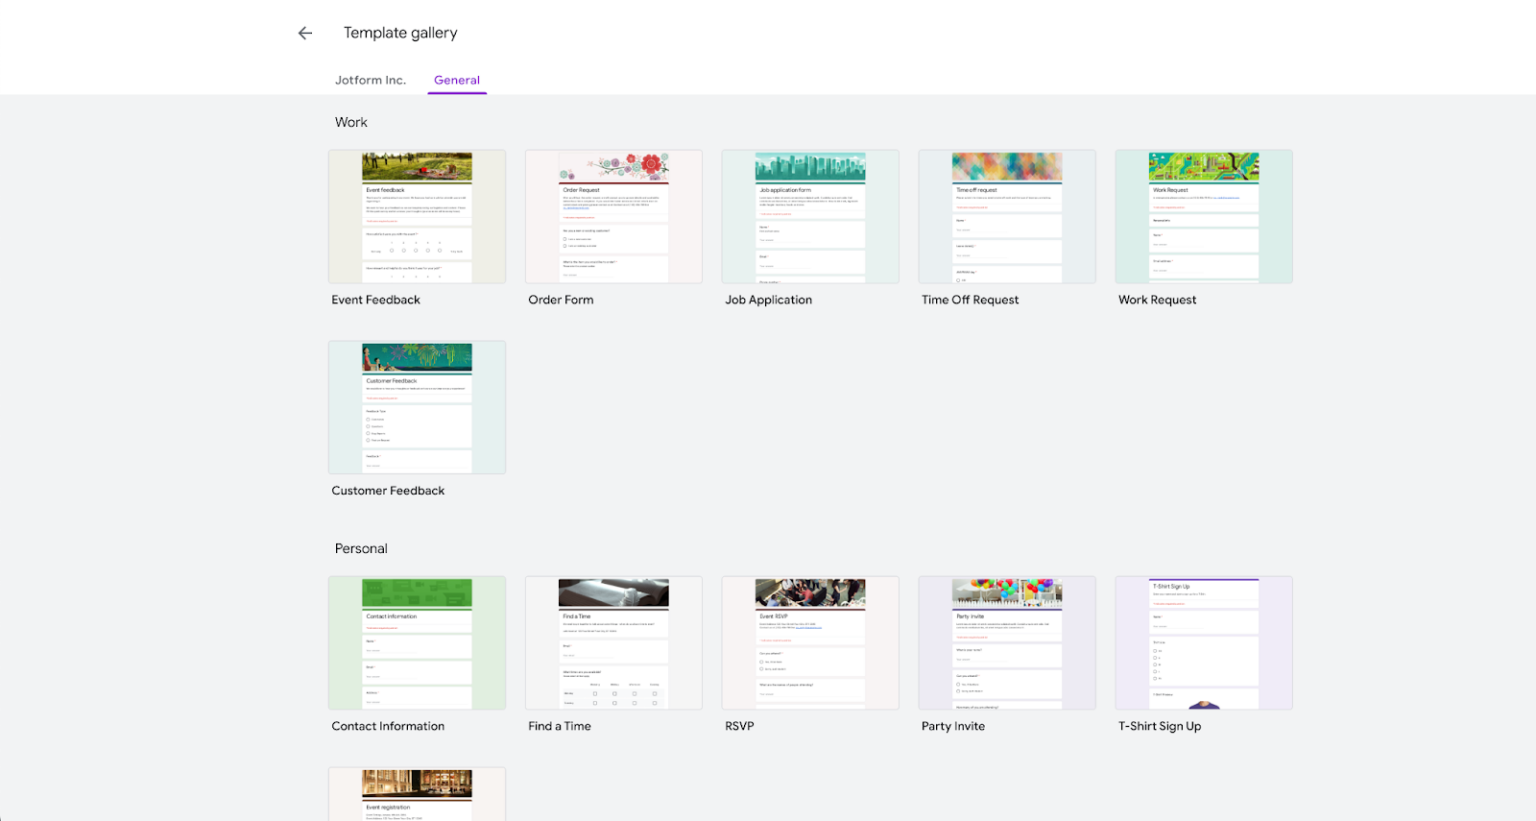Open the Time Off Request template
Image resolution: width=1536 pixels, height=821 pixels.
tap(1007, 216)
